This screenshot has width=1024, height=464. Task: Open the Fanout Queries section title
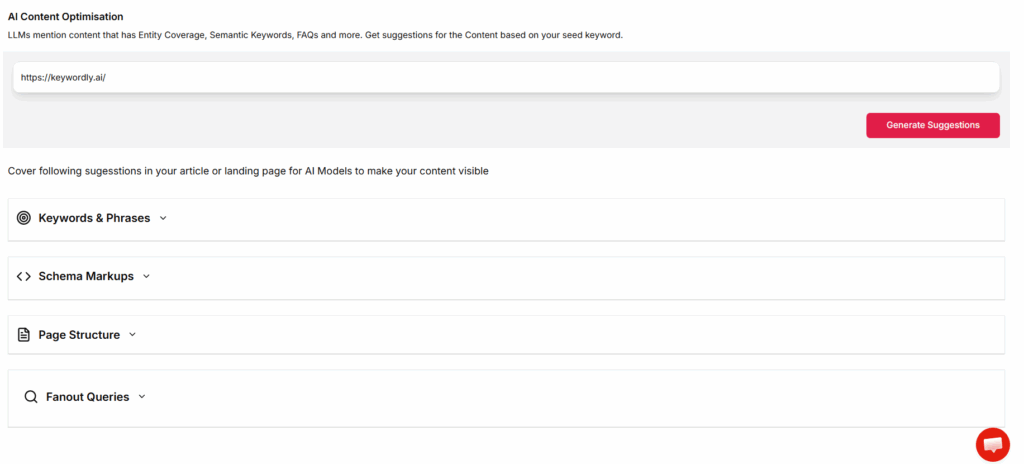tap(87, 397)
